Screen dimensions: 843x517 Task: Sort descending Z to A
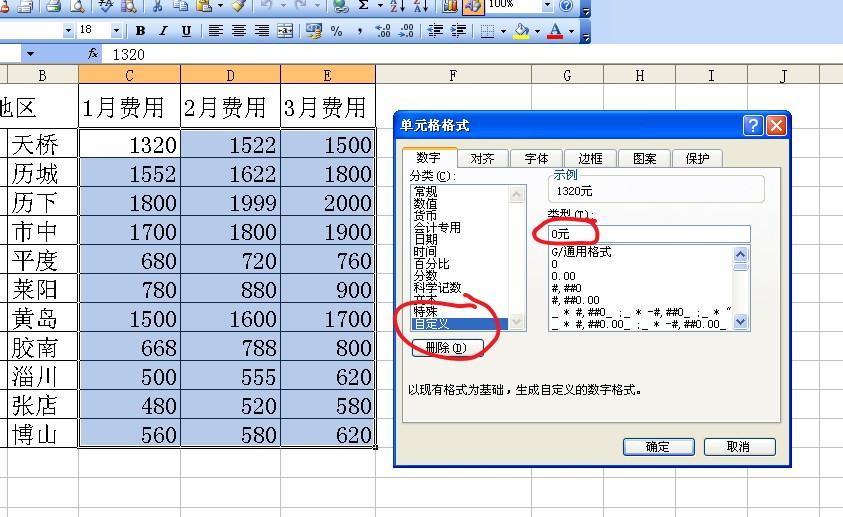pyautogui.click(x=420, y=6)
